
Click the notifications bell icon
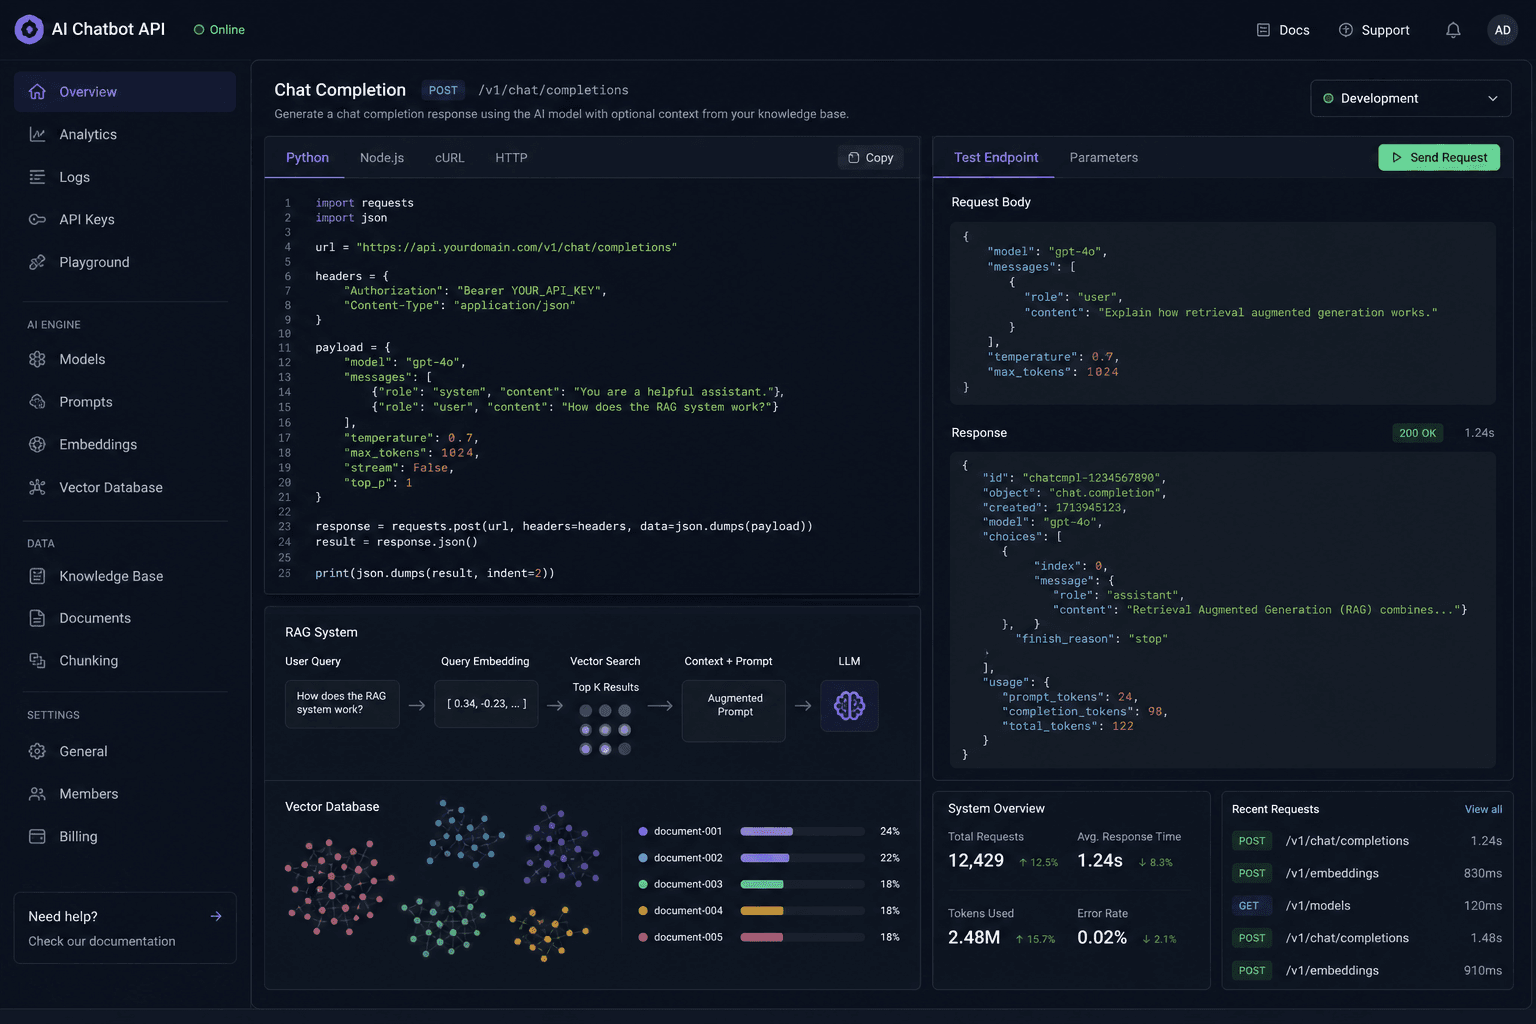[1453, 30]
